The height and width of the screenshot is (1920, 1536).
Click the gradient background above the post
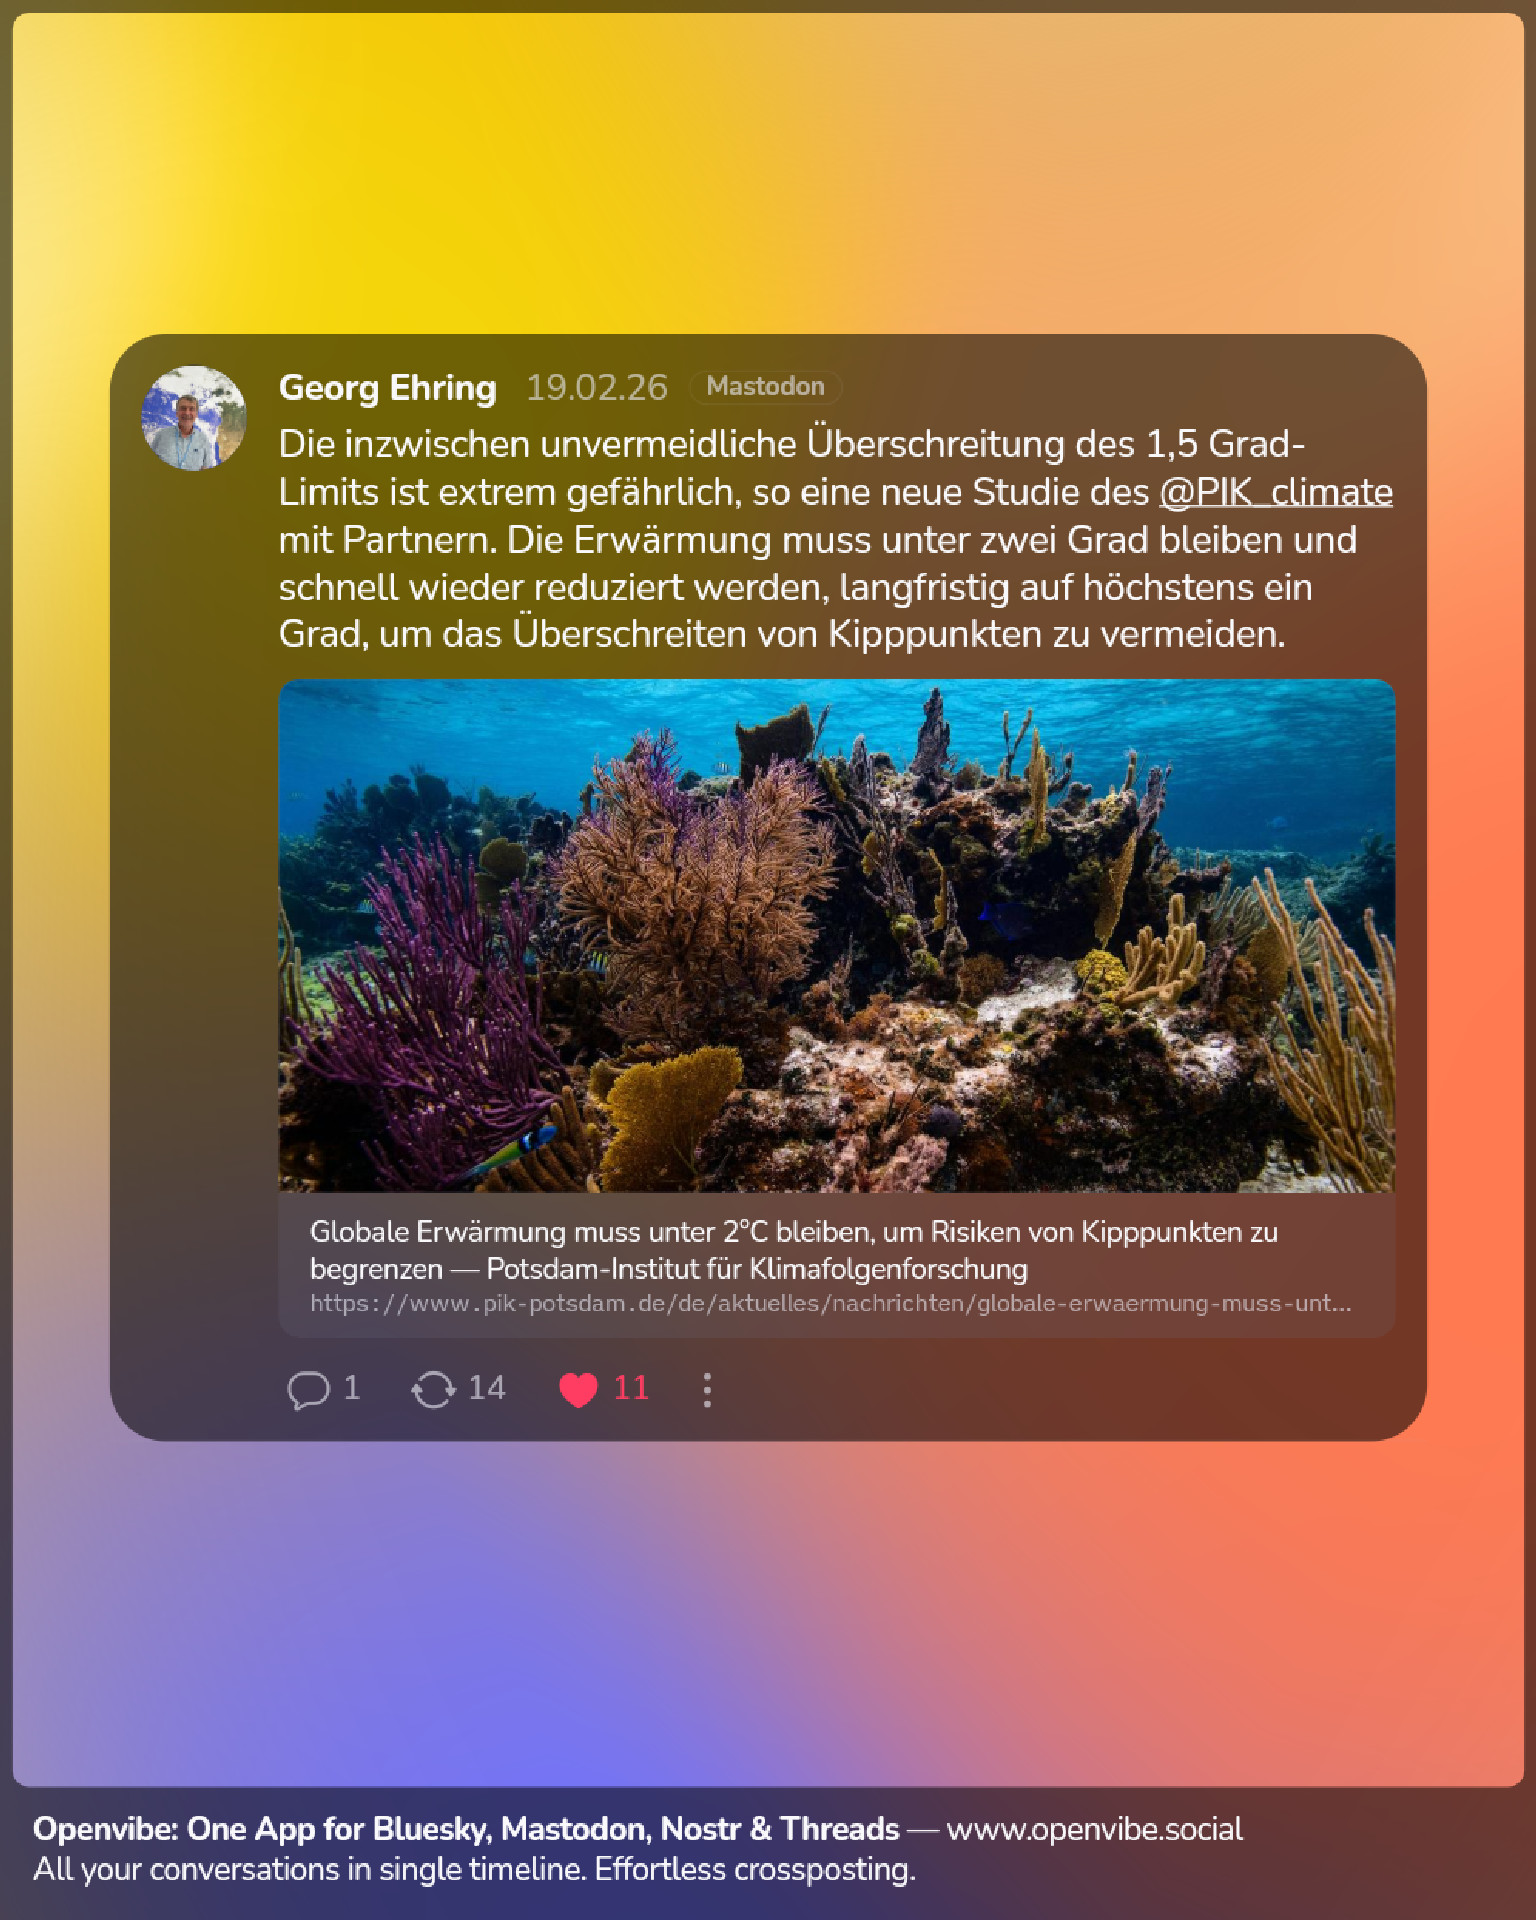(768, 170)
